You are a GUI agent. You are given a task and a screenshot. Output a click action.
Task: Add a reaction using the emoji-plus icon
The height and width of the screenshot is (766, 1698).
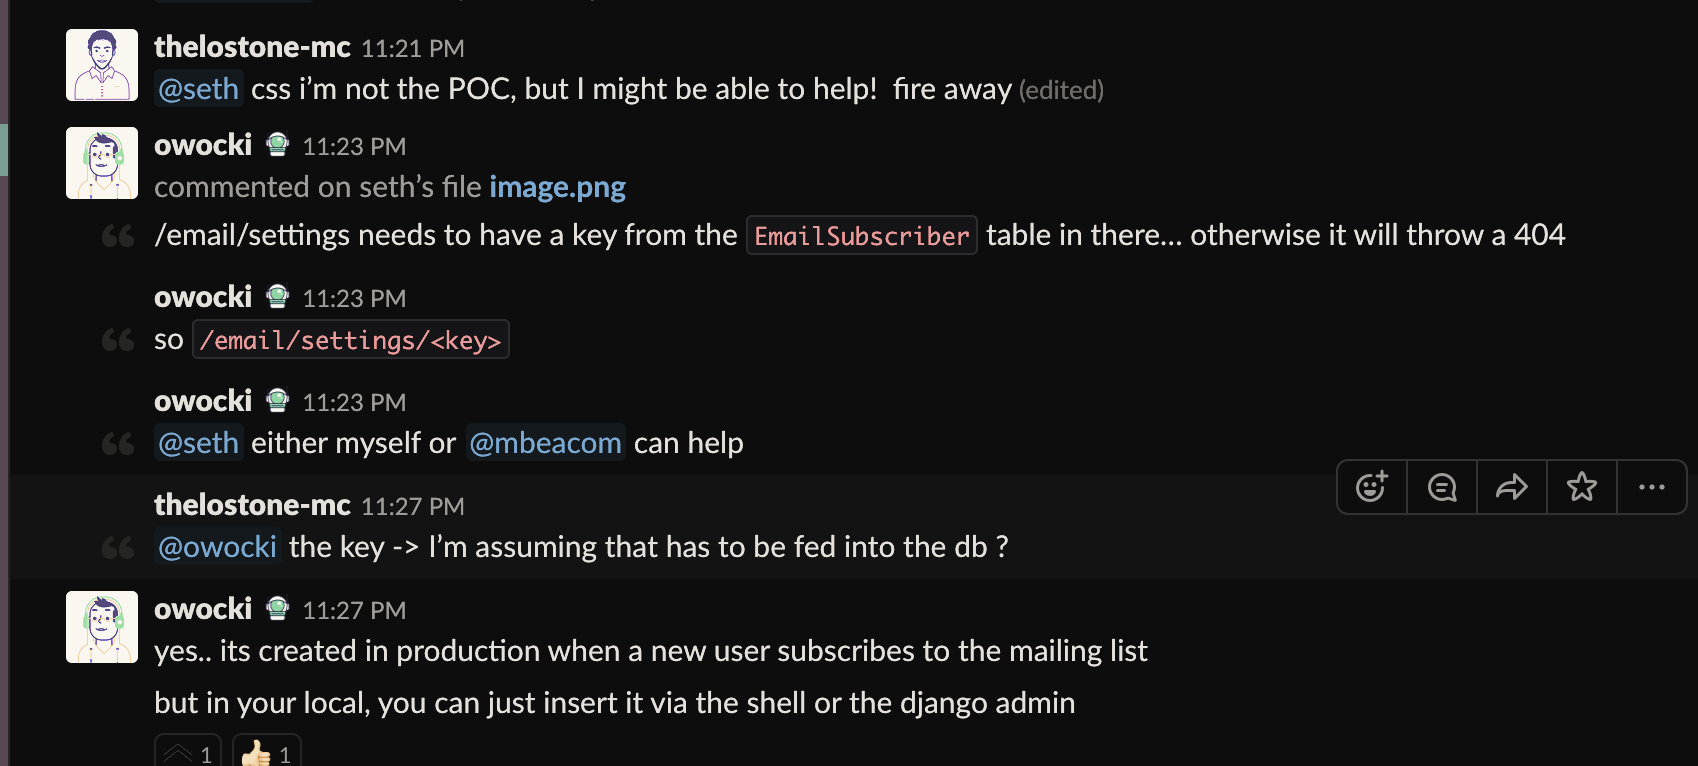tap(1371, 487)
